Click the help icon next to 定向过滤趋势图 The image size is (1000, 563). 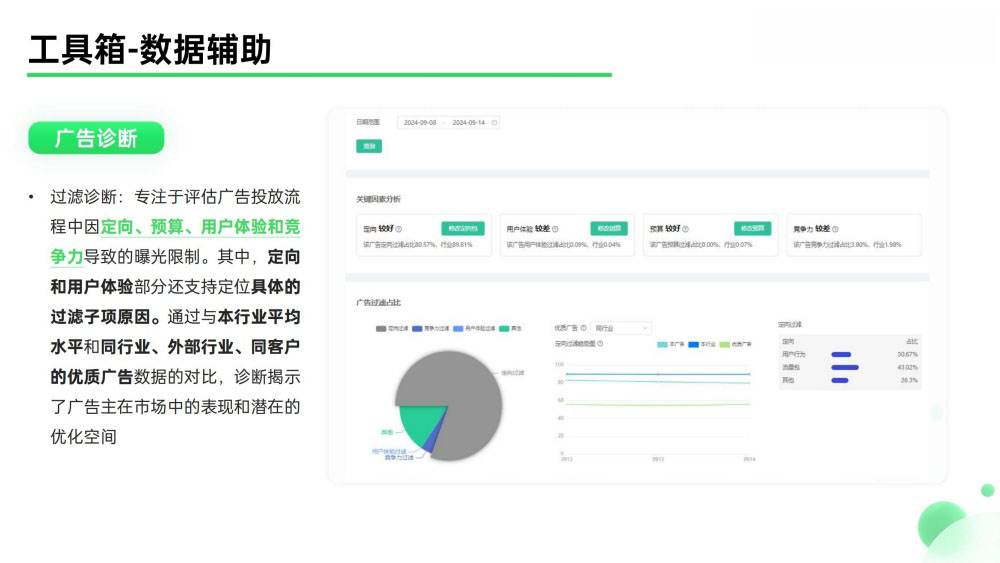[x=600, y=344]
